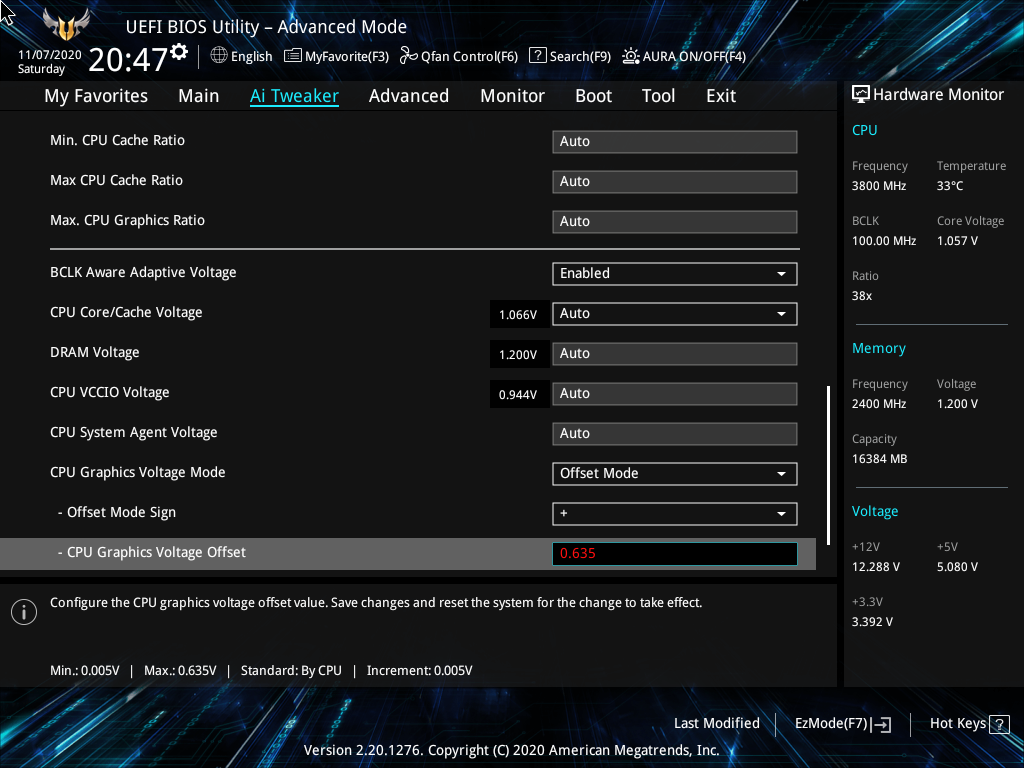Screen dimensions: 1024x768
Task: Click the Hardware Monitor screen icon
Action: pyautogui.click(x=861, y=95)
